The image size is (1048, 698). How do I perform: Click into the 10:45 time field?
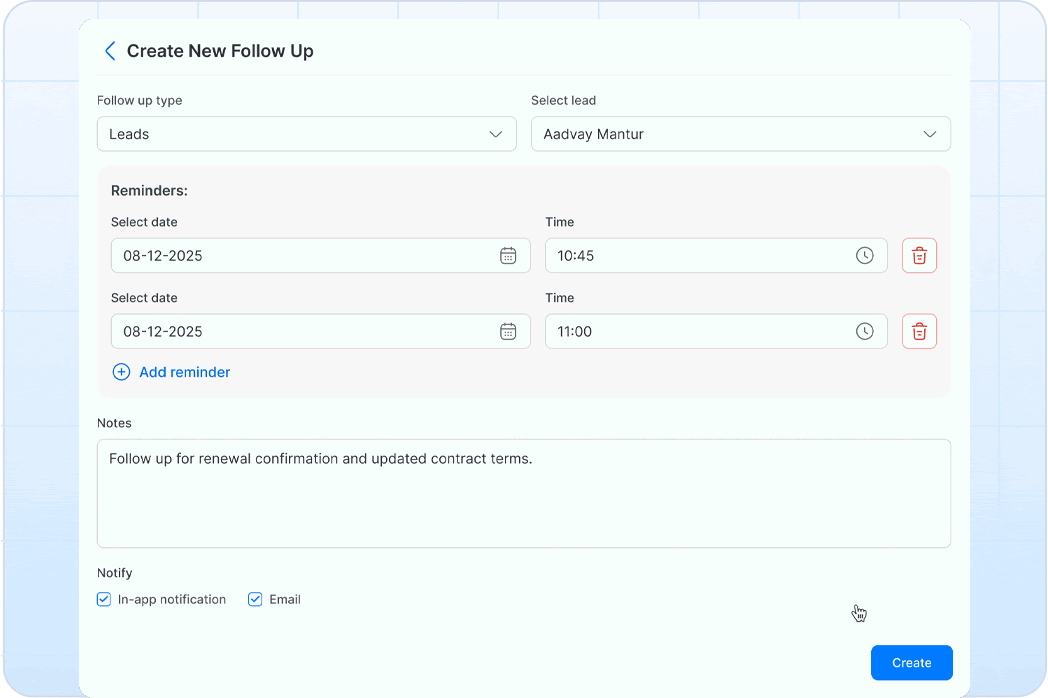716,255
